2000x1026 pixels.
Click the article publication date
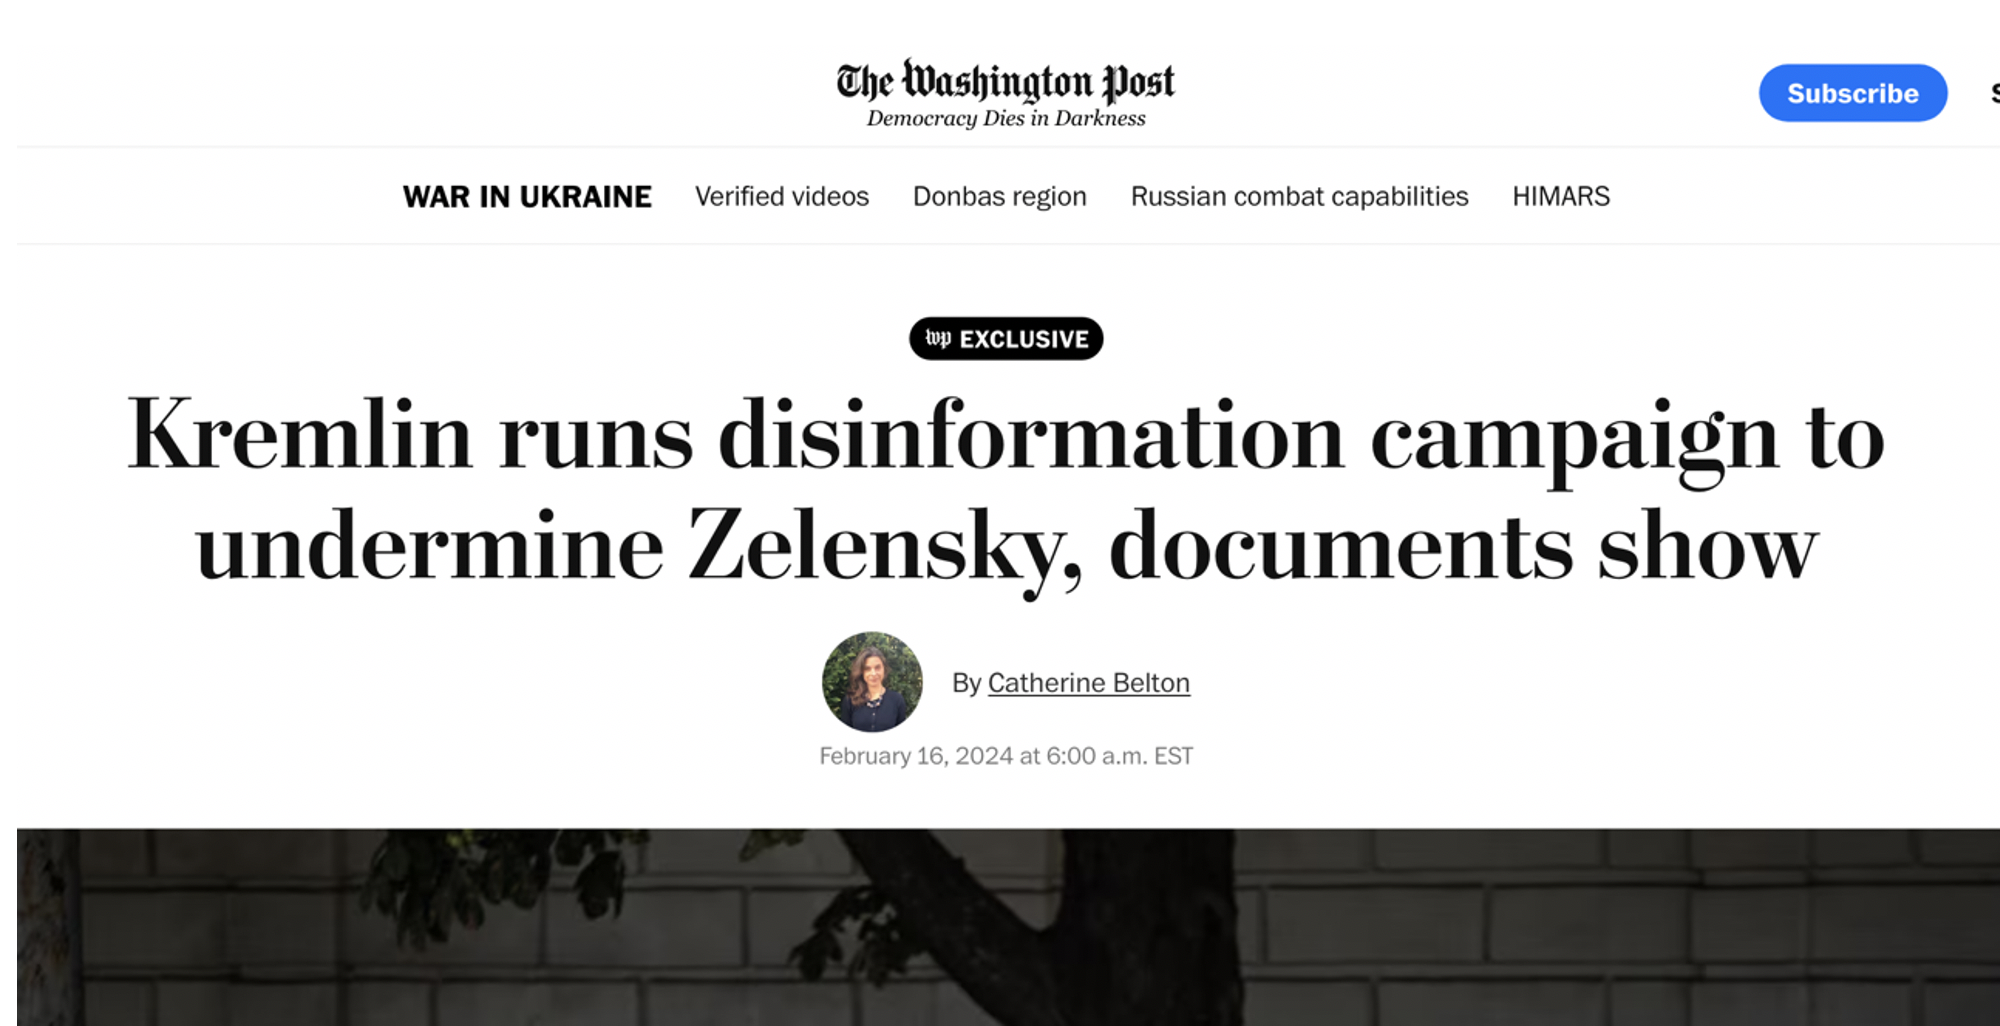pos(1006,756)
